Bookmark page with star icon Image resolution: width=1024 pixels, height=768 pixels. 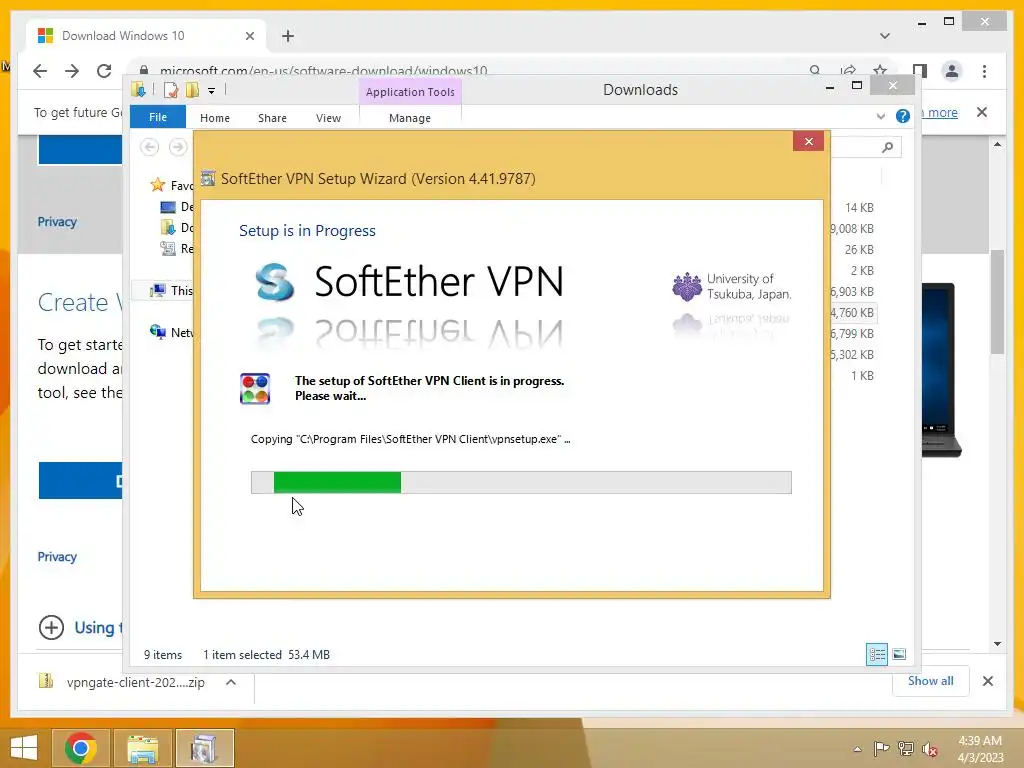click(880, 71)
